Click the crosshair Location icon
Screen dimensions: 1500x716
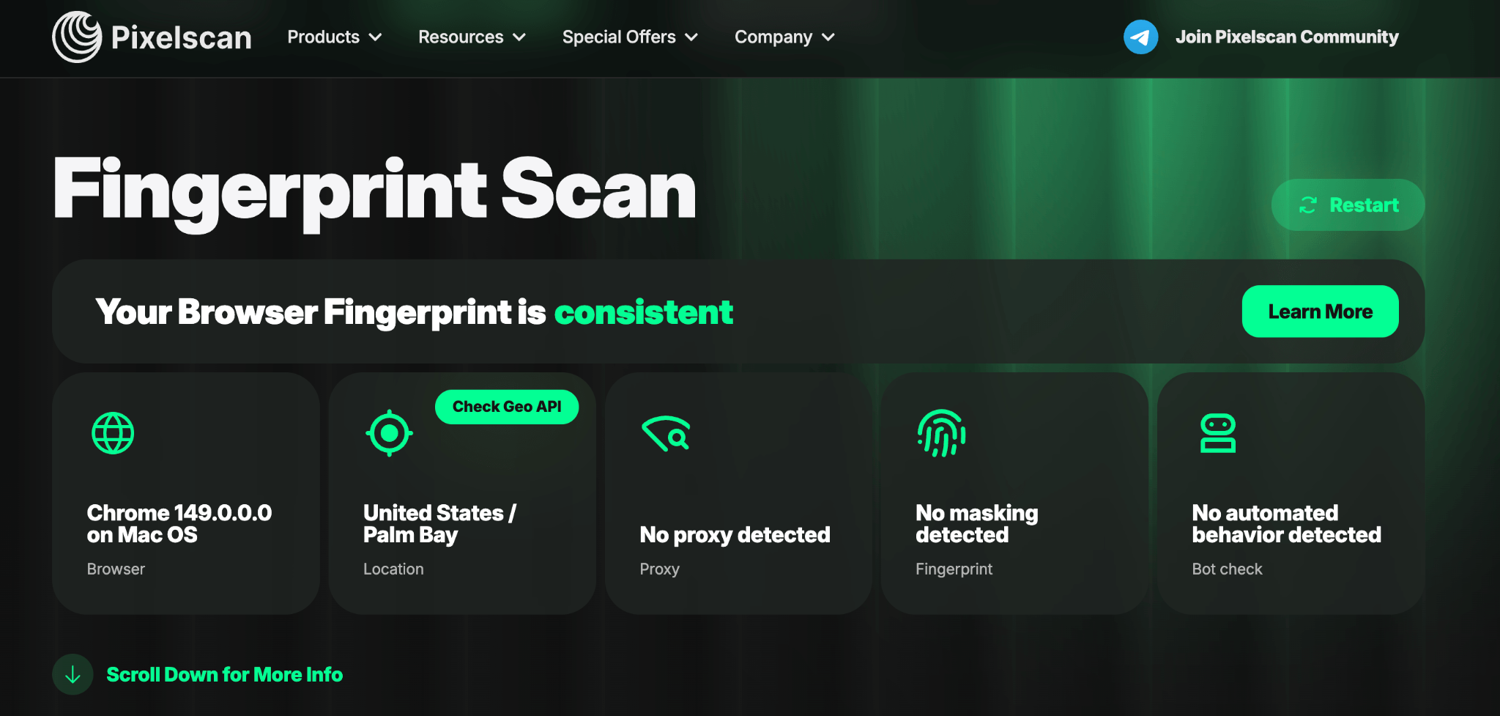[x=389, y=433]
